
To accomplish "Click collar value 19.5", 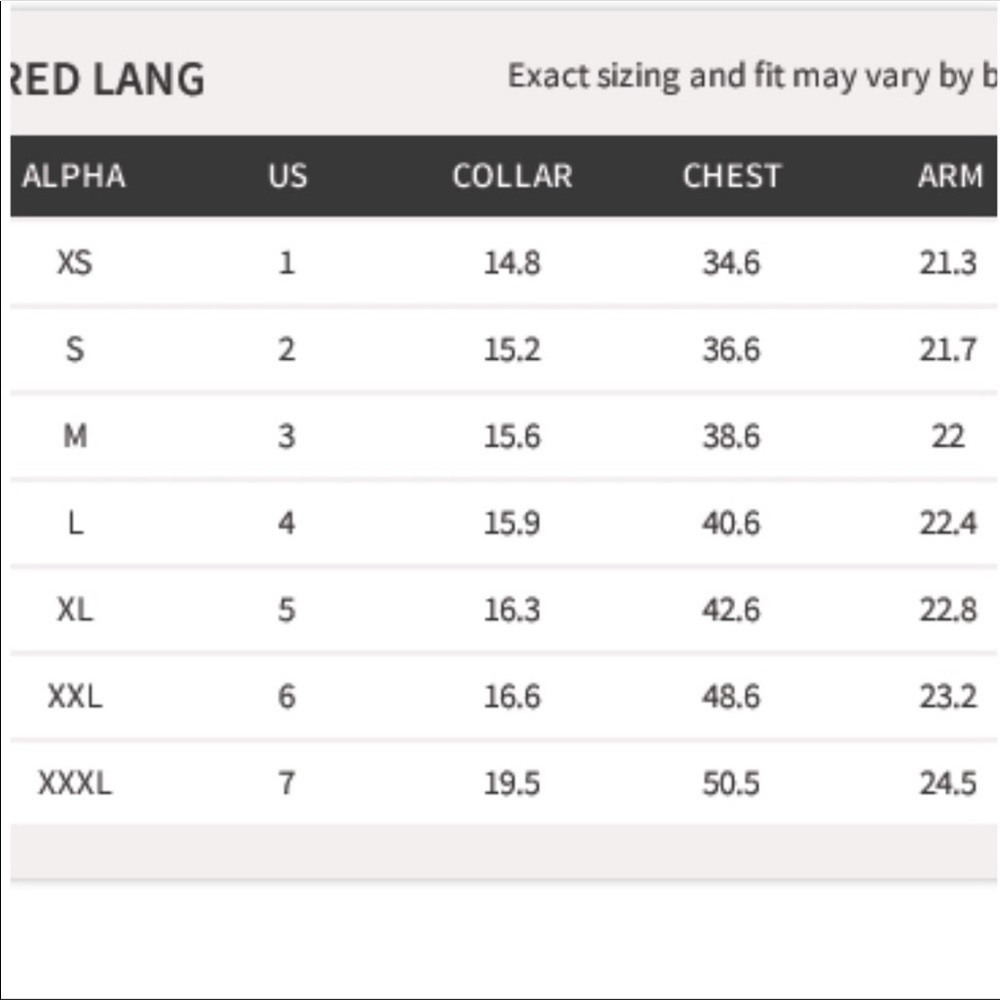I will tap(512, 783).
